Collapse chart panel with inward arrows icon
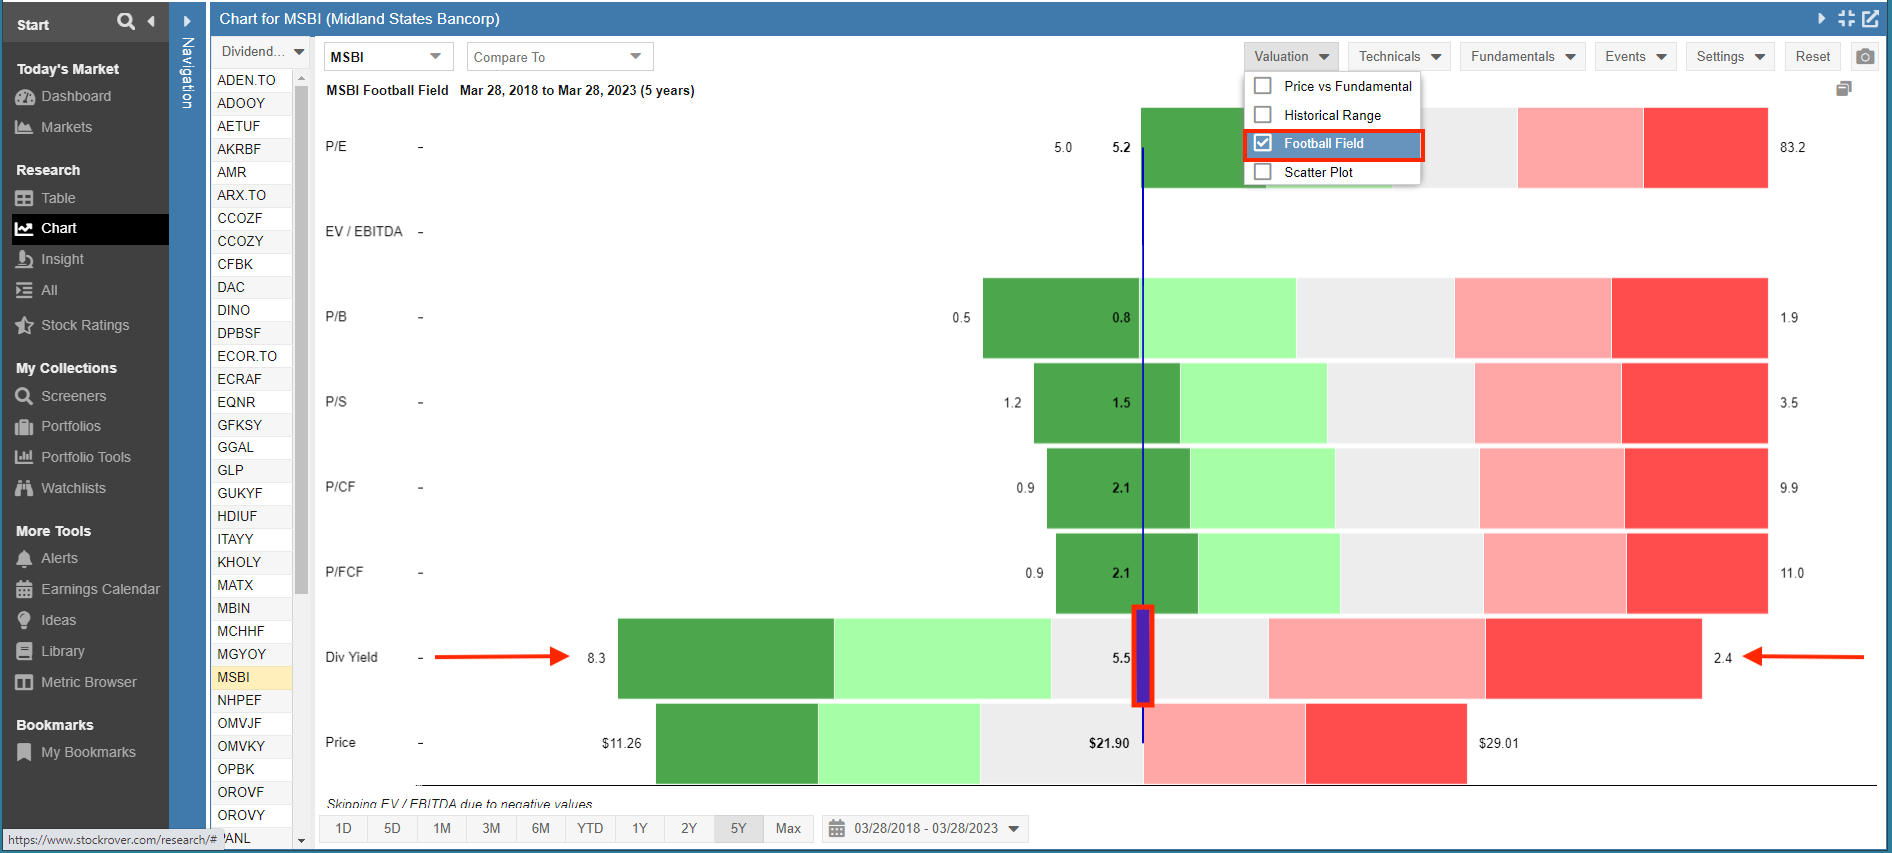The width and height of the screenshot is (1892, 853). (1846, 19)
